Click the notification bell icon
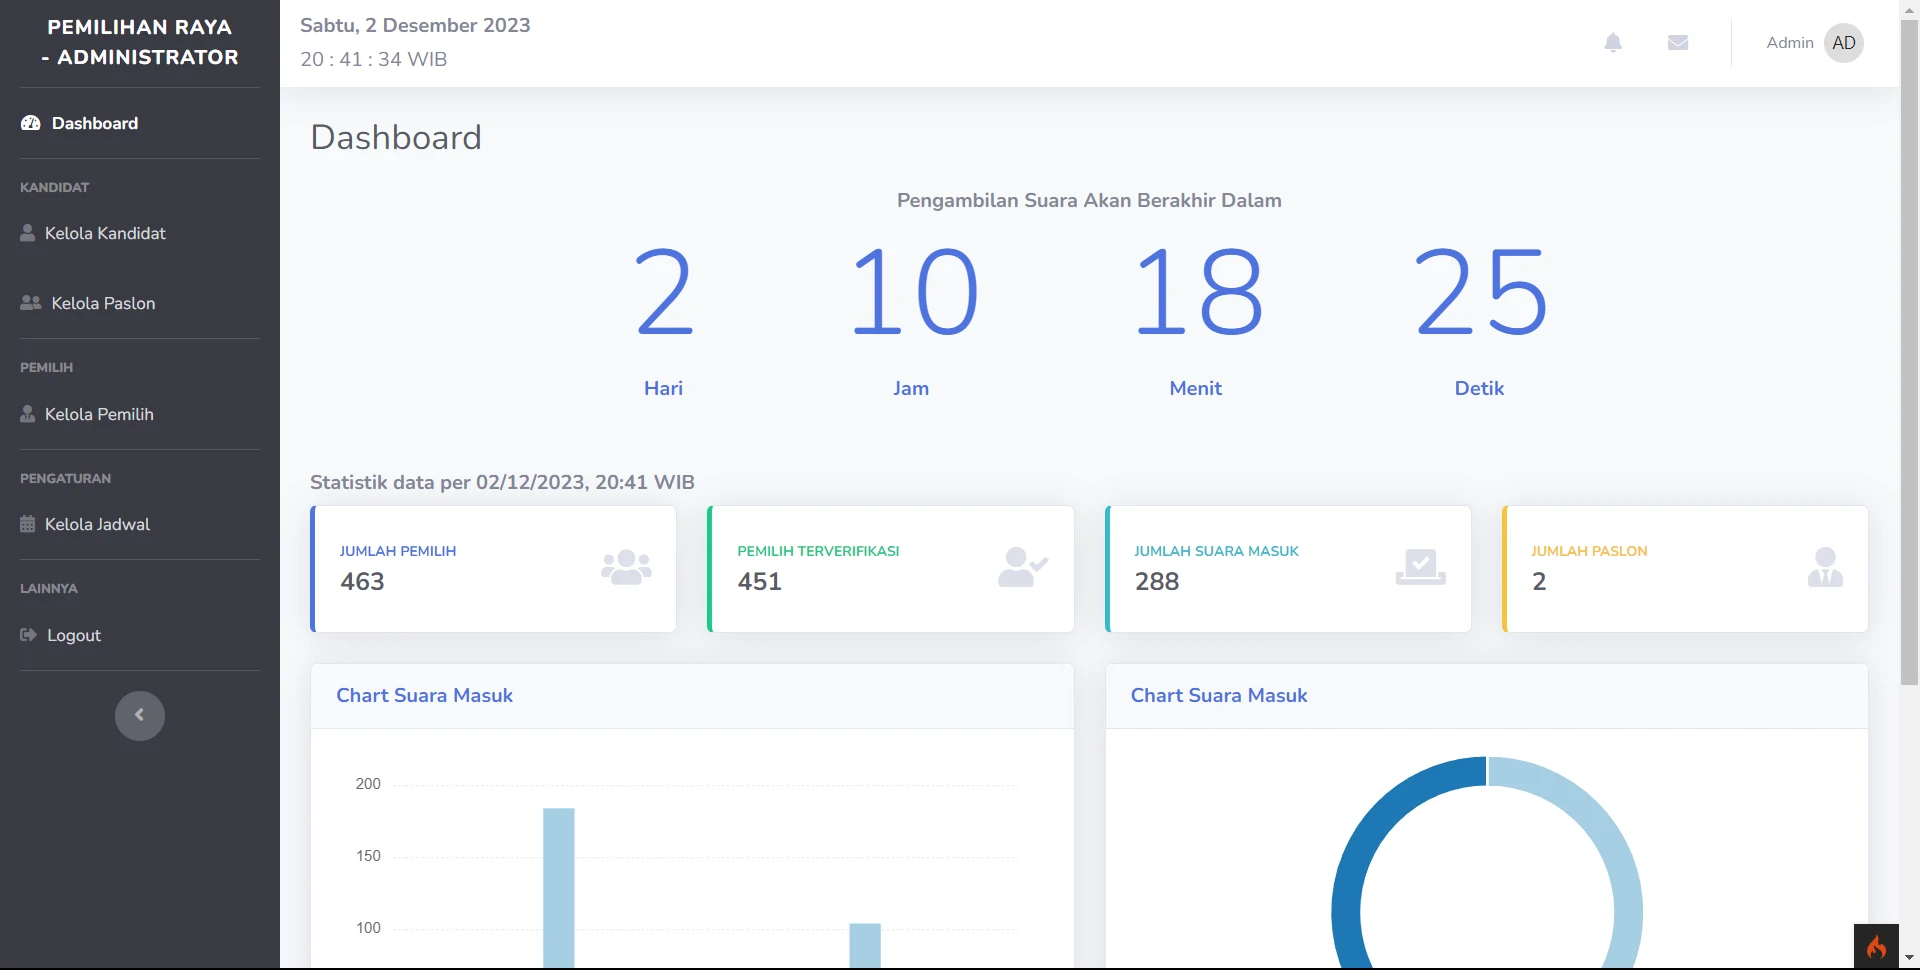This screenshot has width=1920, height=970. (x=1613, y=43)
